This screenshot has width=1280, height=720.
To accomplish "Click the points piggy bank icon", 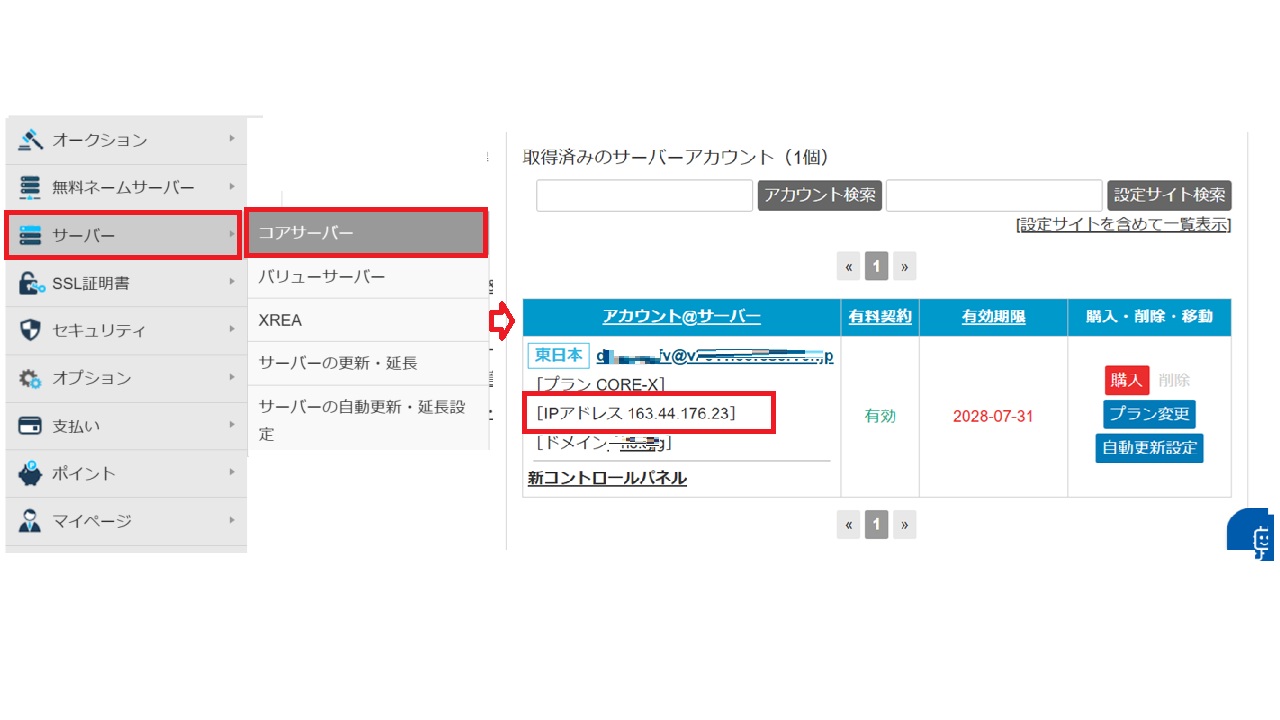I will (x=30, y=474).
